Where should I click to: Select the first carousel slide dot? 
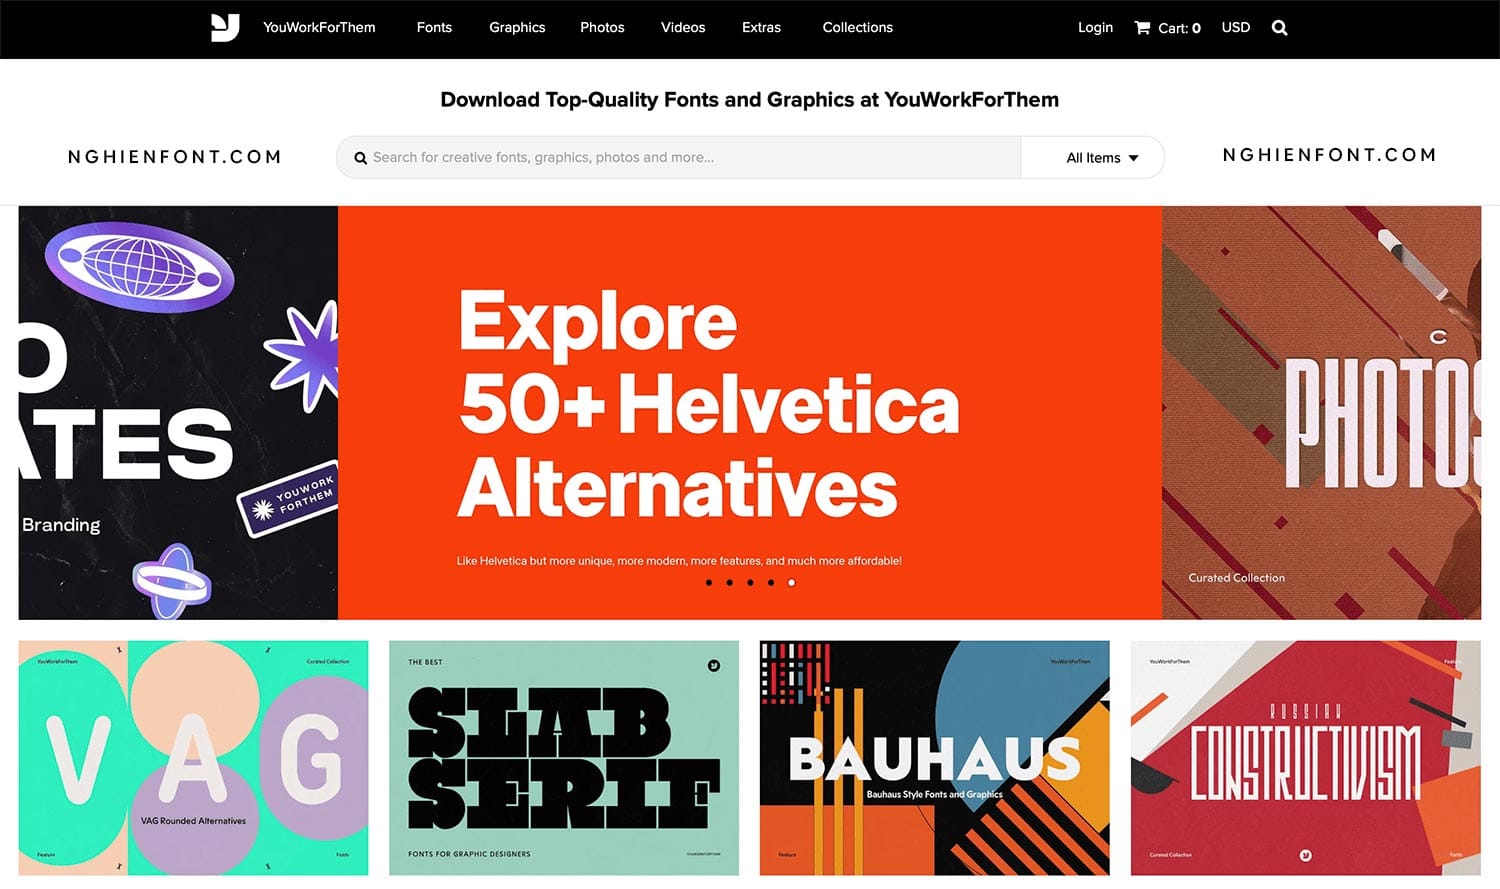709,582
